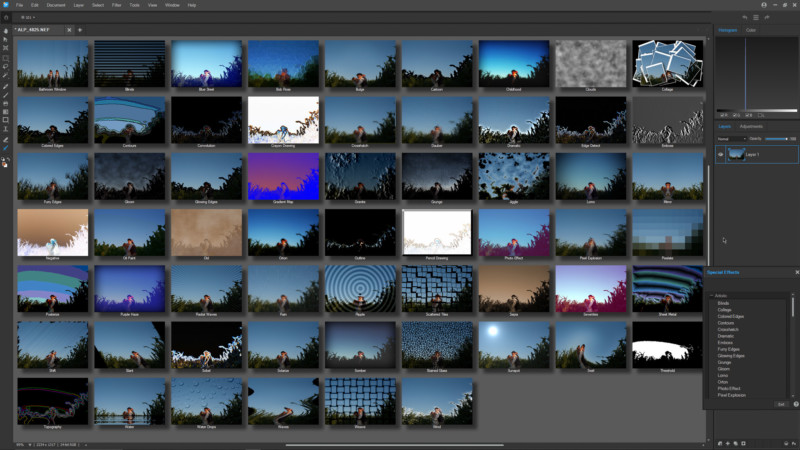Click the add mask square icon at panel bottom
This screenshot has width=800, height=450.
click(743, 443)
